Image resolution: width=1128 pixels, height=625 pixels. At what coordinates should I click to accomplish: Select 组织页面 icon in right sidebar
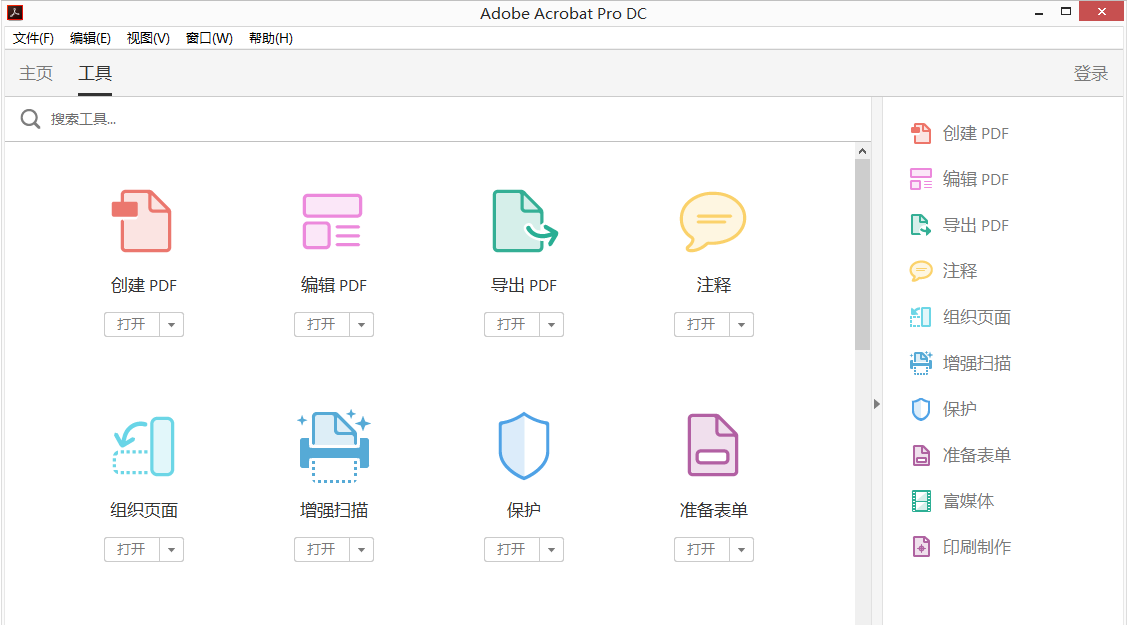pyautogui.click(x=921, y=317)
